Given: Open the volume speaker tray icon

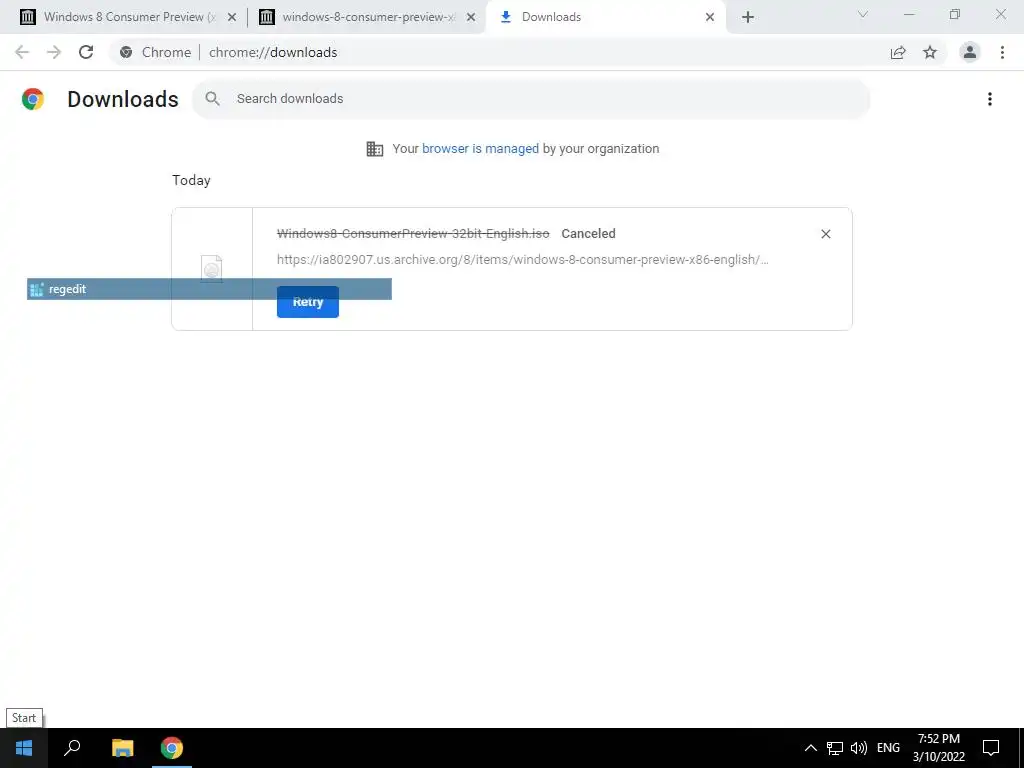Looking at the screenshot, I should (x=859, y=748).
